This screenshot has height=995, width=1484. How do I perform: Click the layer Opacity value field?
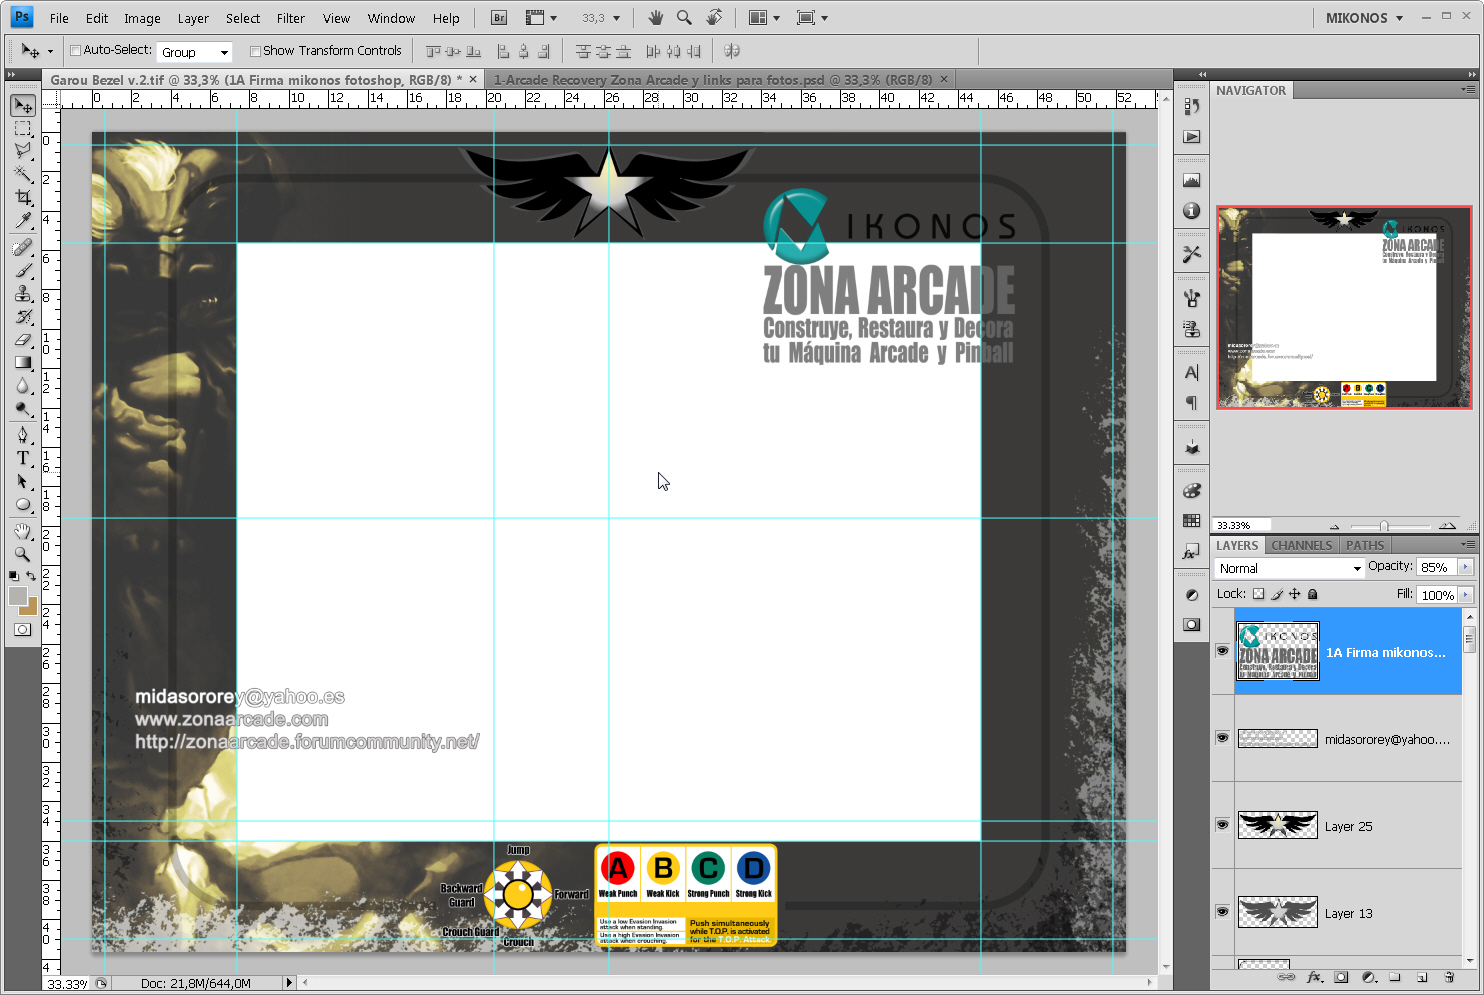click(1438, 567)
